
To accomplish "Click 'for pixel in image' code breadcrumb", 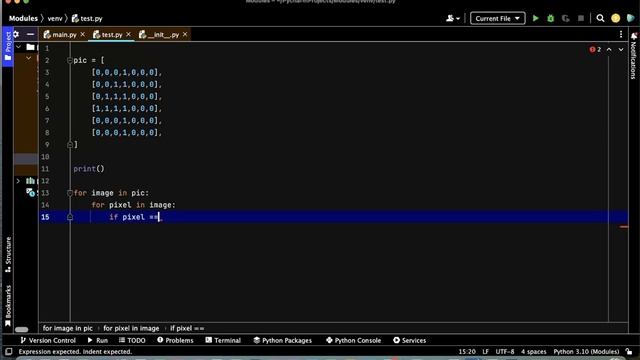I will [131, 328].
